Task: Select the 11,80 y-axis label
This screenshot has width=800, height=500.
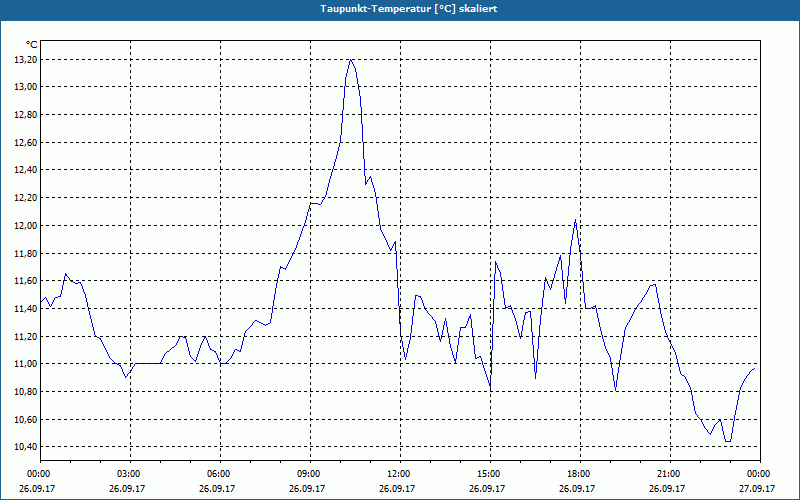Action: tap(27, 254)
